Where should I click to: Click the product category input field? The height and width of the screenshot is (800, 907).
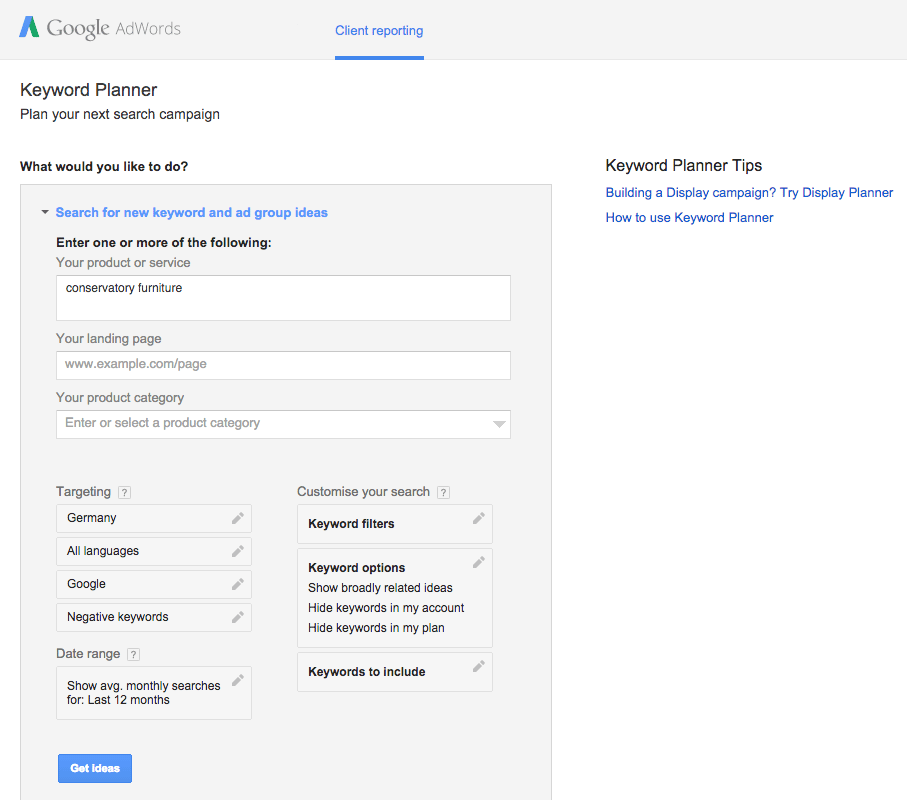[283, 425]
